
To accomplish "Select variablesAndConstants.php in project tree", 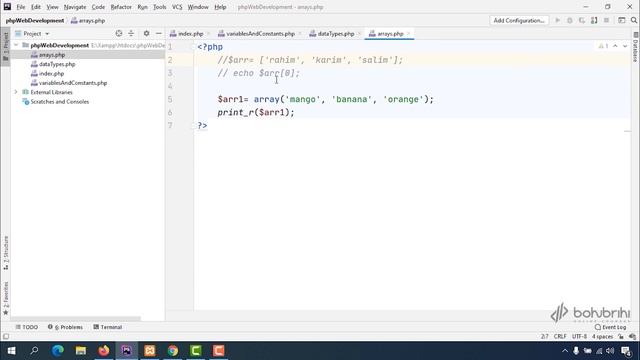I will click(73, 83).
